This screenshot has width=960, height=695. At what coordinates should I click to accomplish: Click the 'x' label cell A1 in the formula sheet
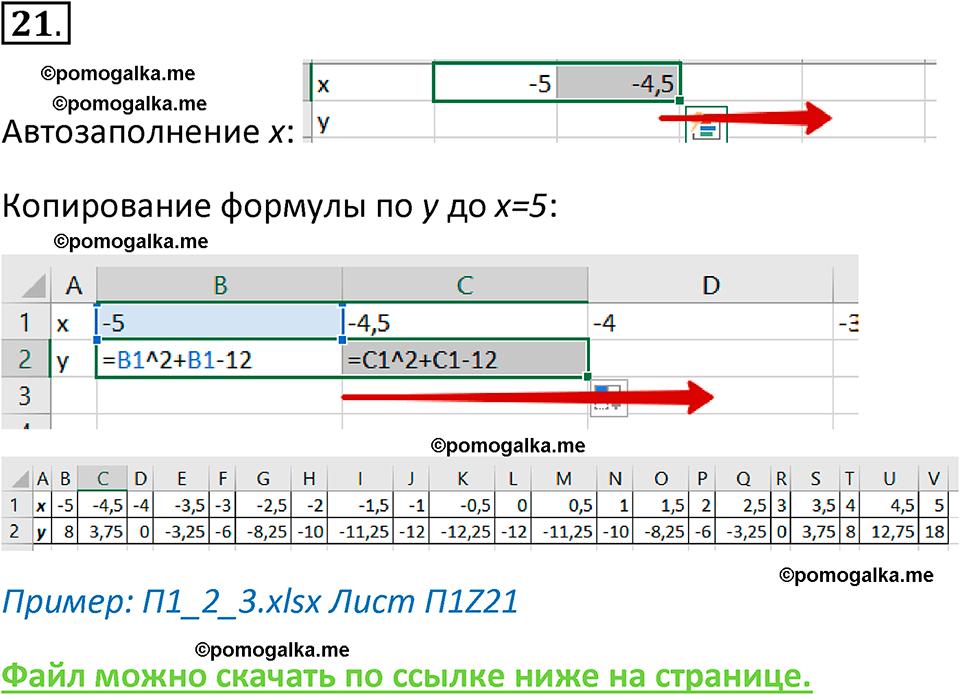click(73, 322)
